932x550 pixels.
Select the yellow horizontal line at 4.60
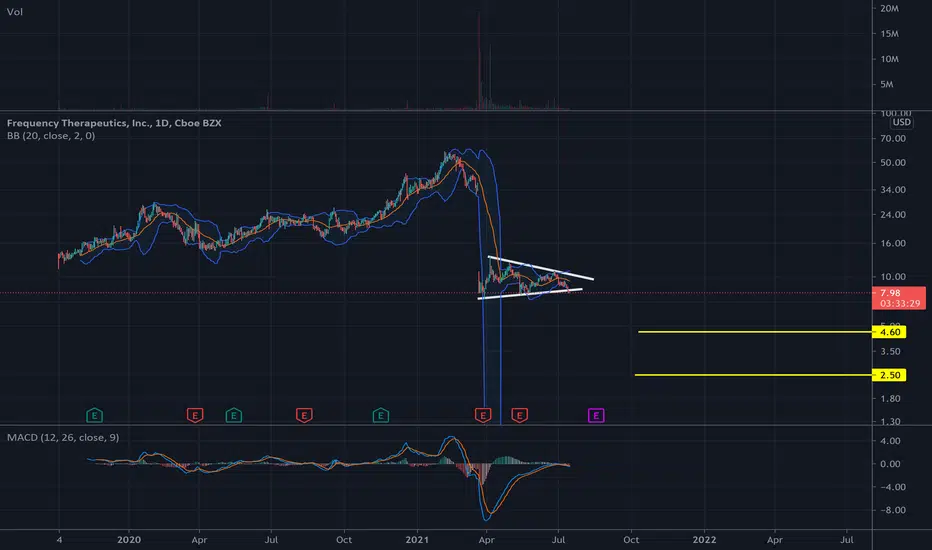tap(755, 332)
